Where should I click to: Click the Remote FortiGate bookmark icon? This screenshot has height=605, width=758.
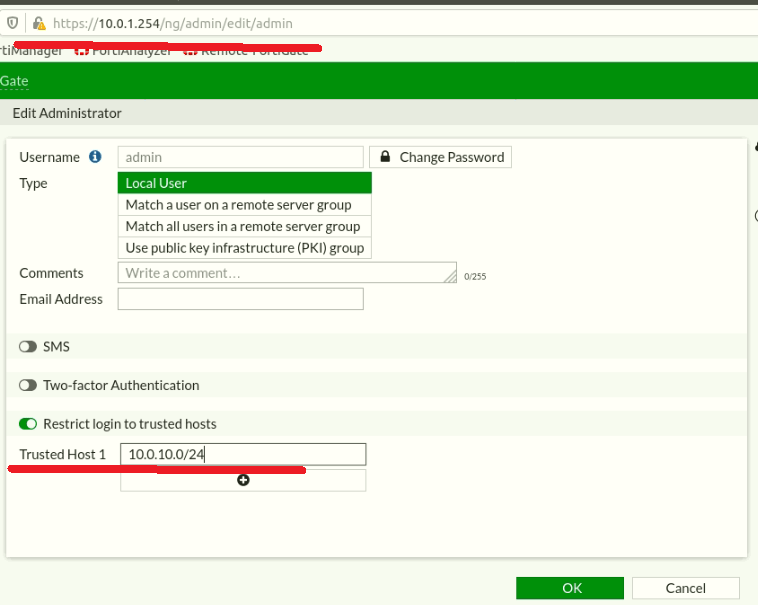pyautogui.click(x=189, y=51)
